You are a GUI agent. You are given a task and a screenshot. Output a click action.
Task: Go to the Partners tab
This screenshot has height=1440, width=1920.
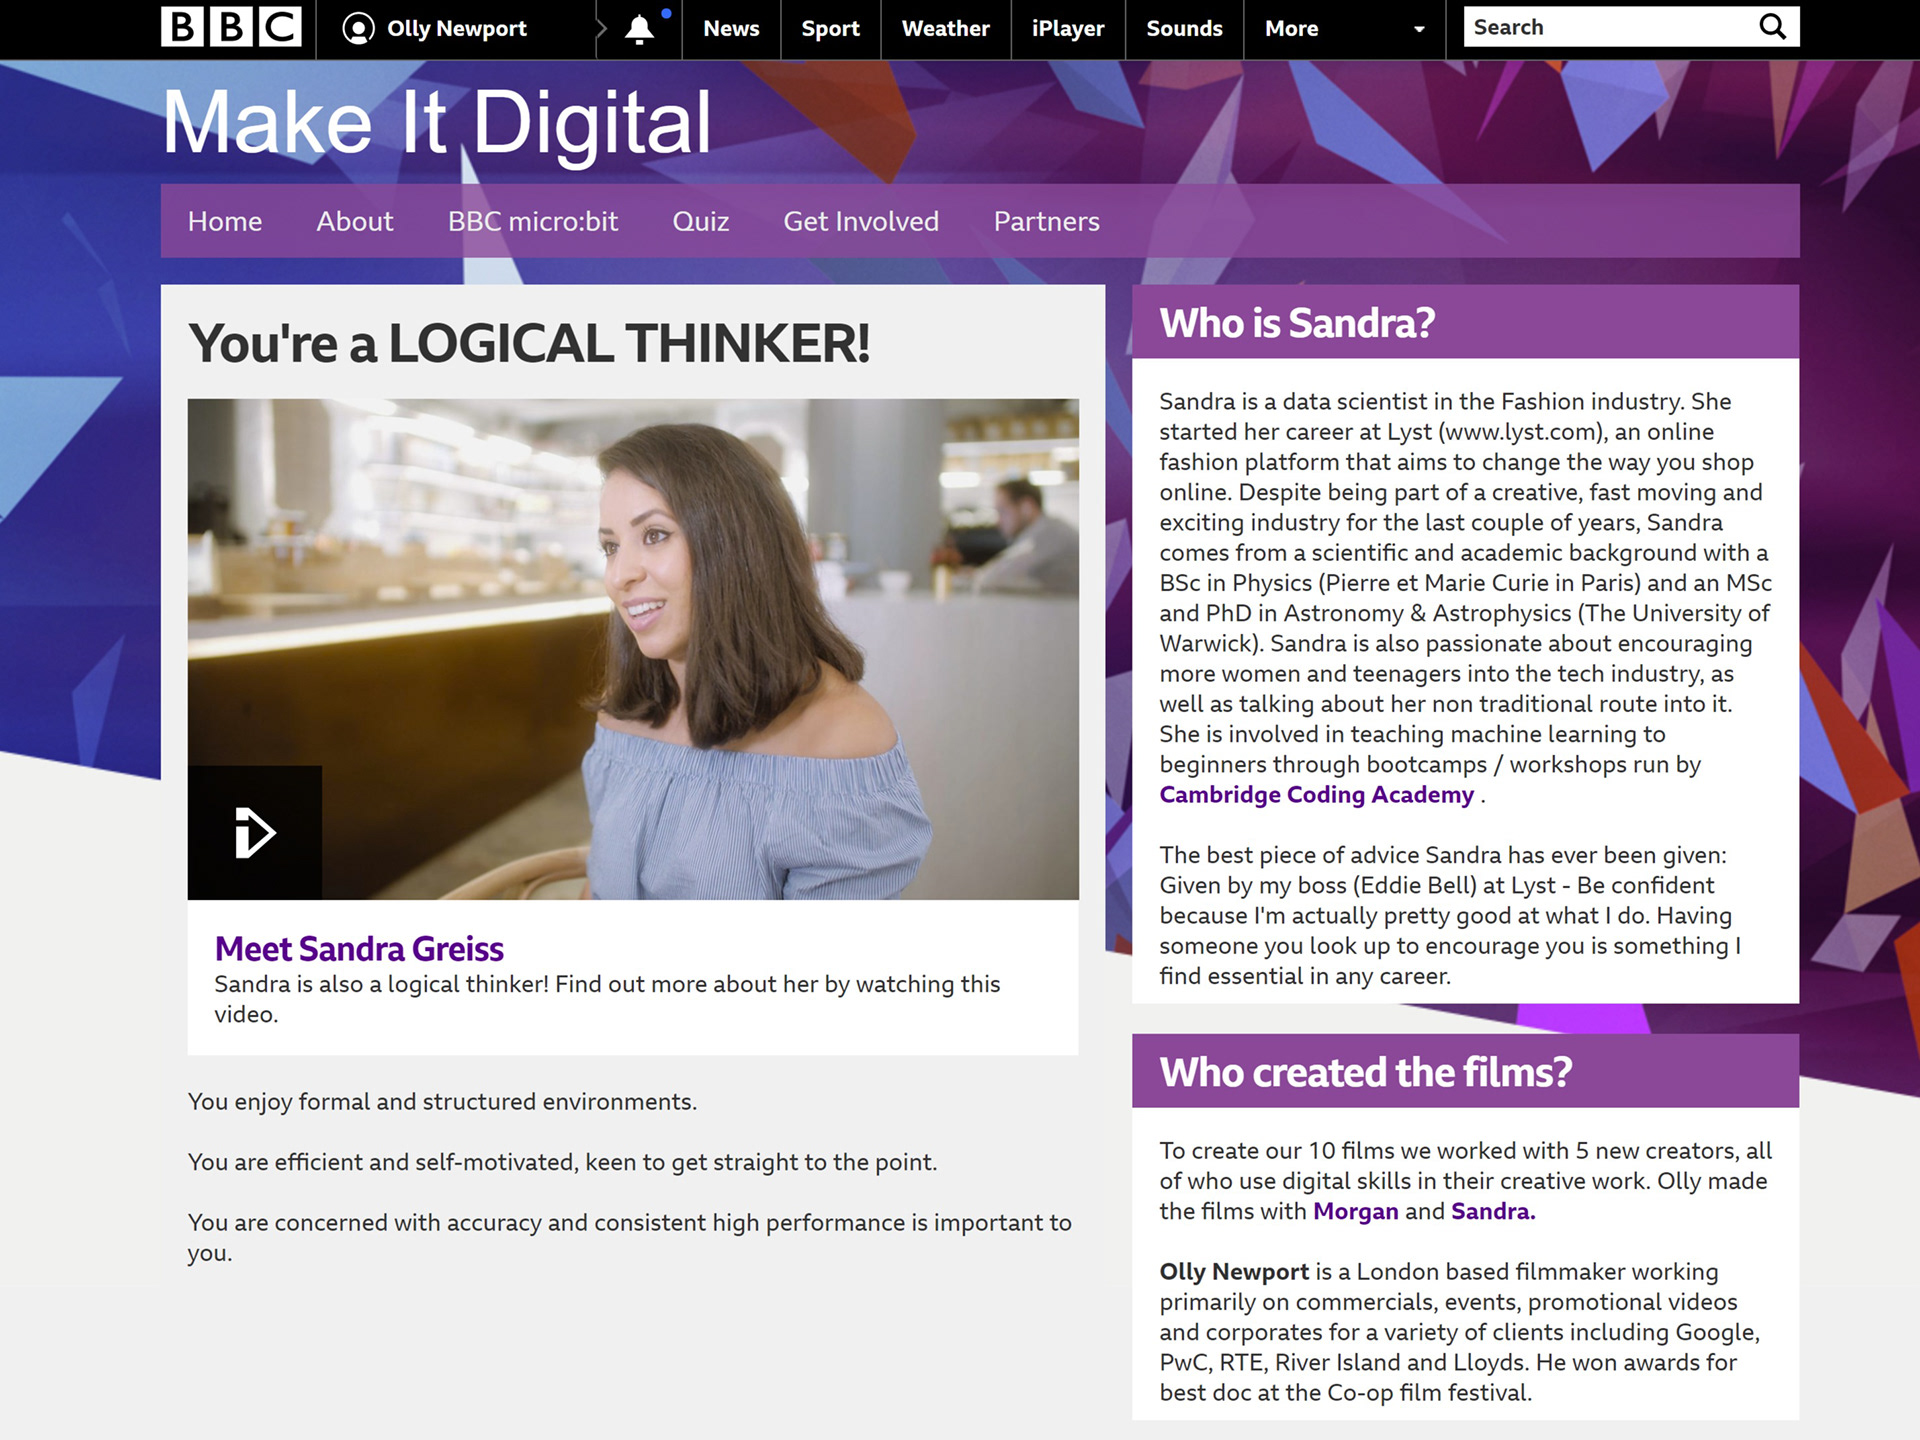point(1046,221)
